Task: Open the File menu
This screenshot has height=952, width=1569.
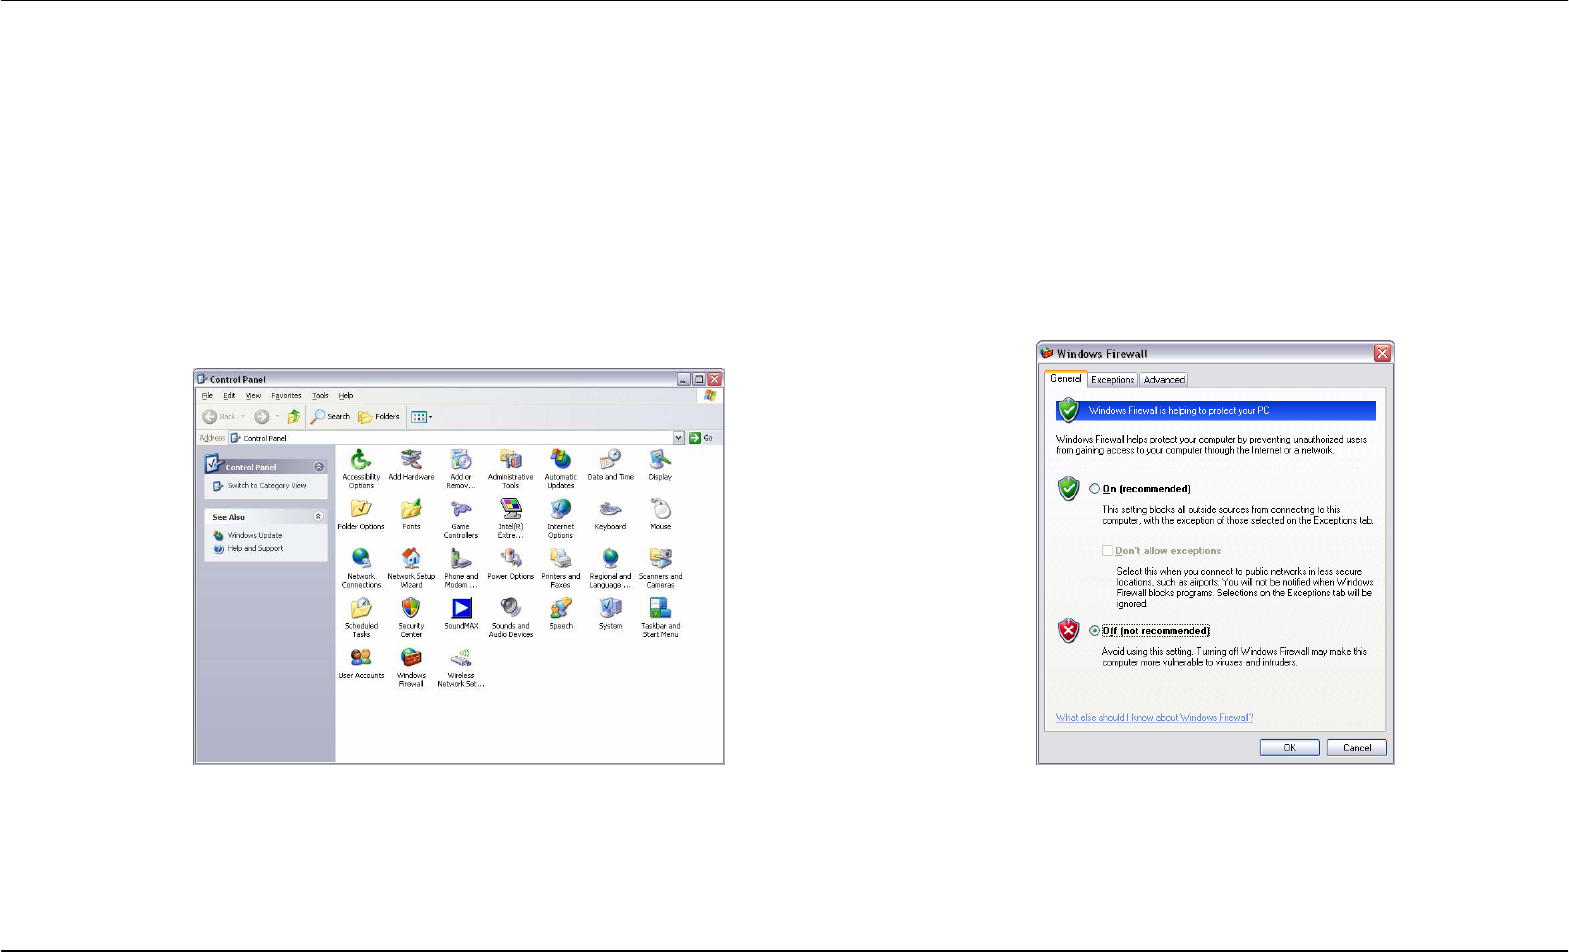Action: point(207,396)
